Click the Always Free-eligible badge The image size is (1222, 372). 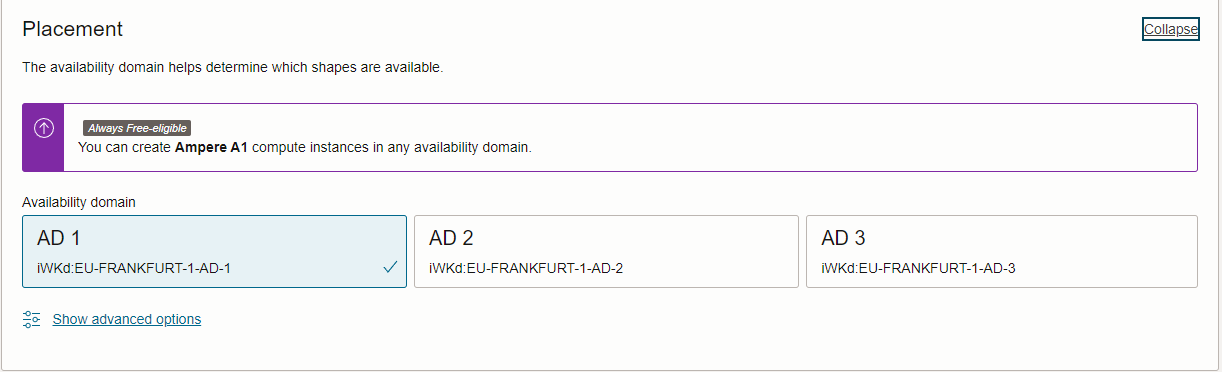[136, 128]
